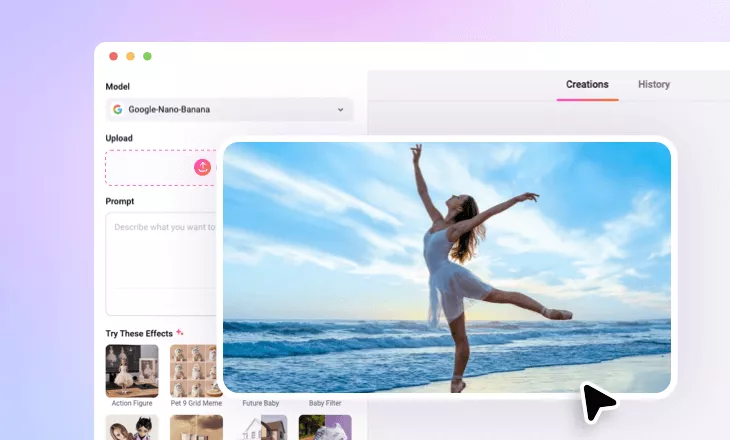Select the purple-background effect thumbnail in bottom row

tap(325, 427)
